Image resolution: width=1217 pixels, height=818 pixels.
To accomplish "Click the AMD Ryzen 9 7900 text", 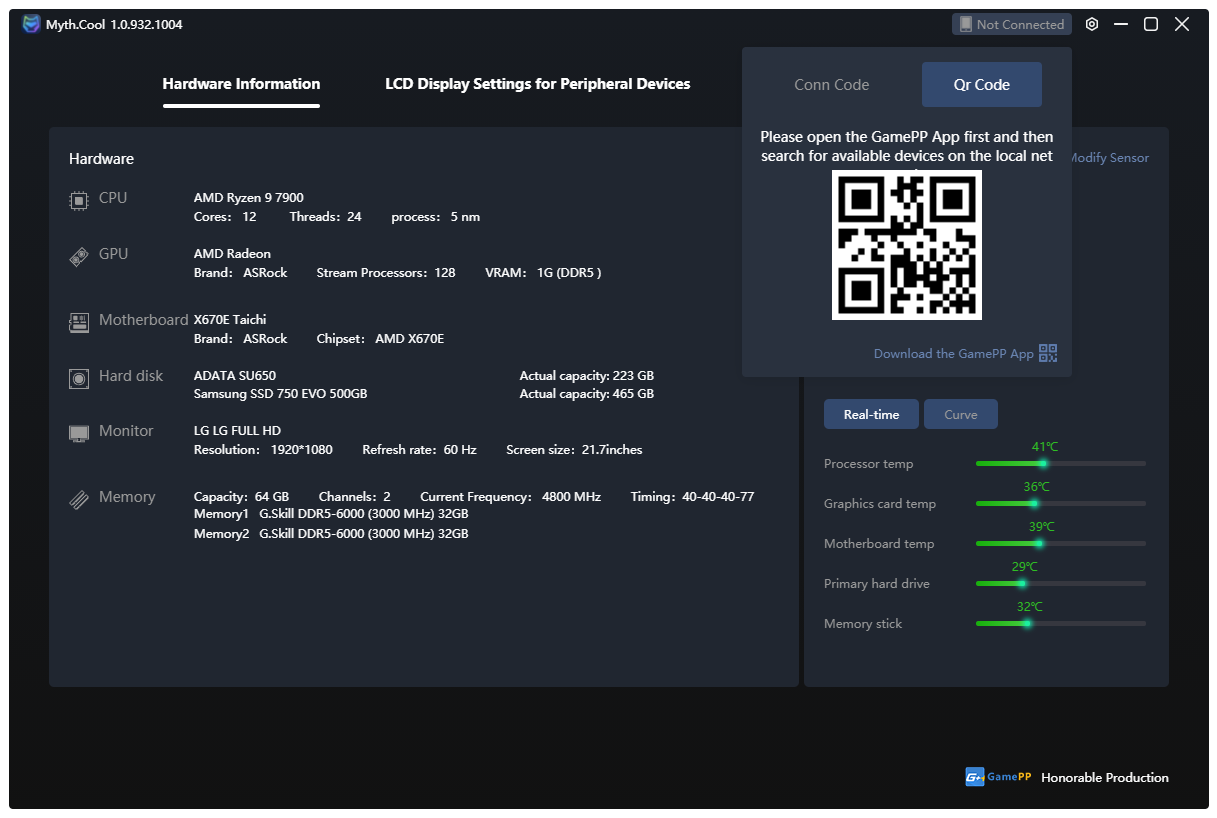I will [249, 198].
